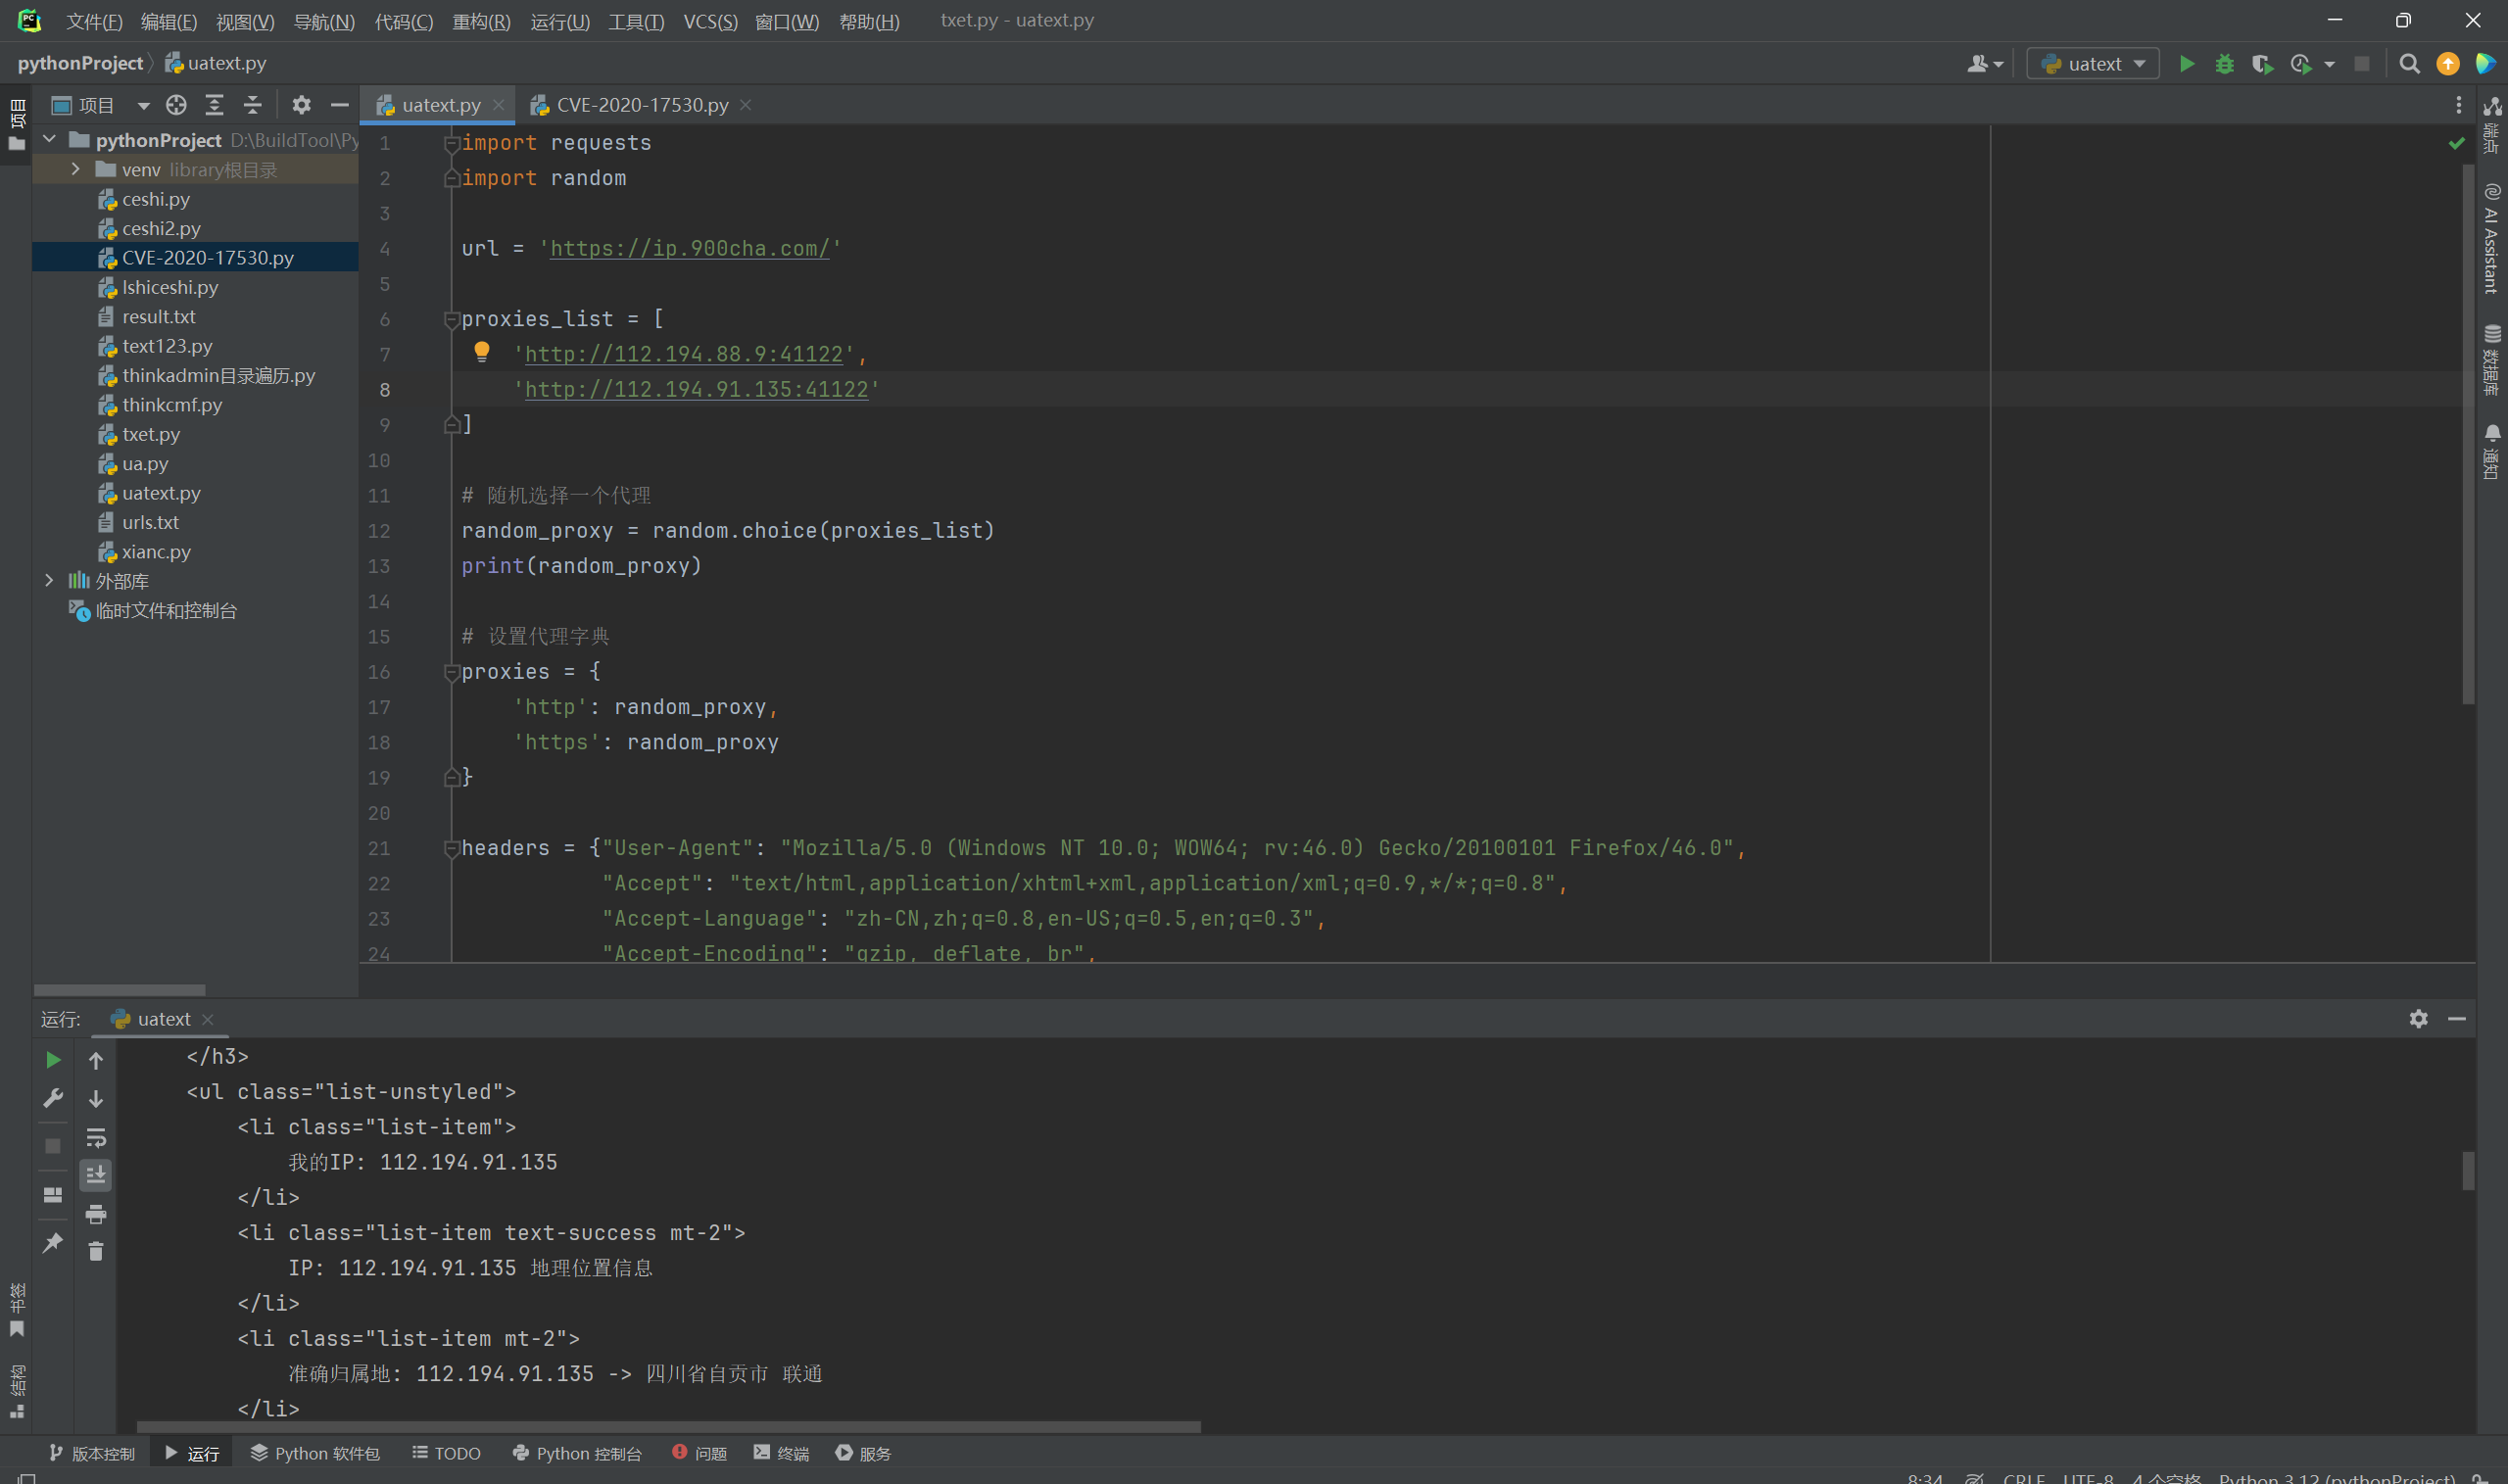Collapse all in project tree toolbar

[253, 105]
